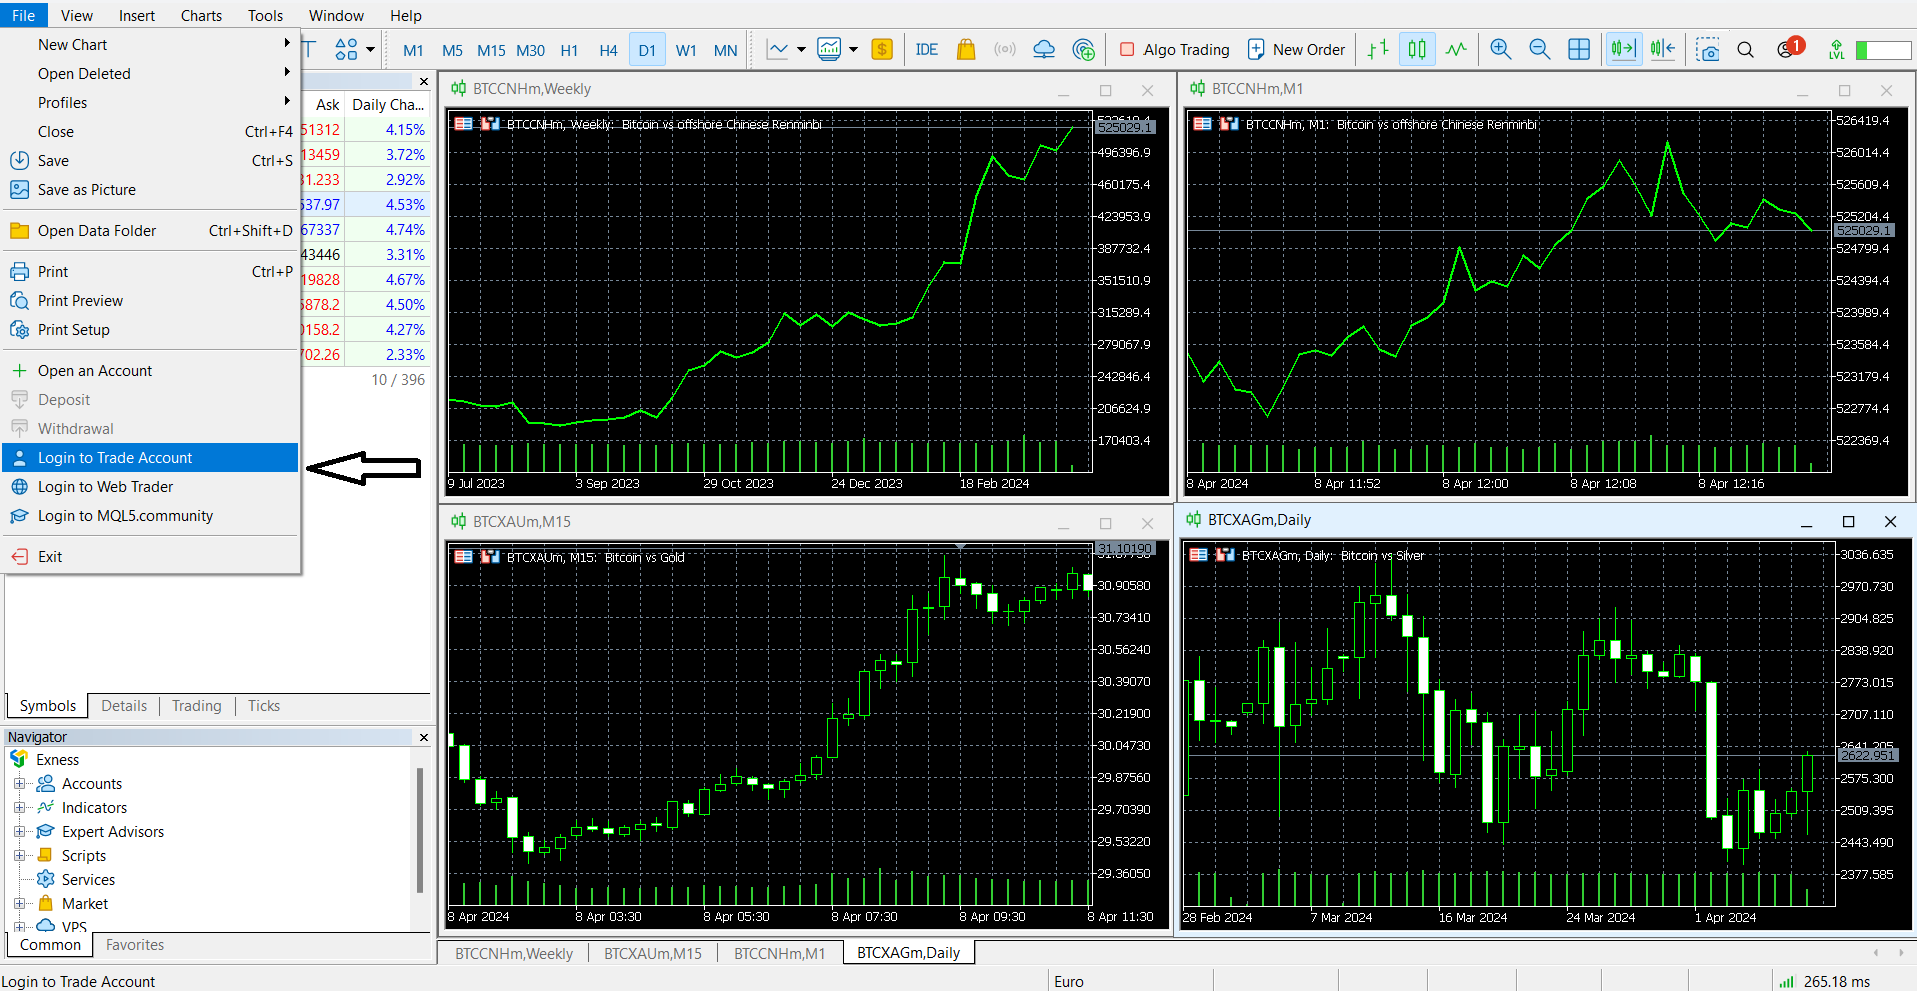Select the M1 timeframe button

coord(413,50)
